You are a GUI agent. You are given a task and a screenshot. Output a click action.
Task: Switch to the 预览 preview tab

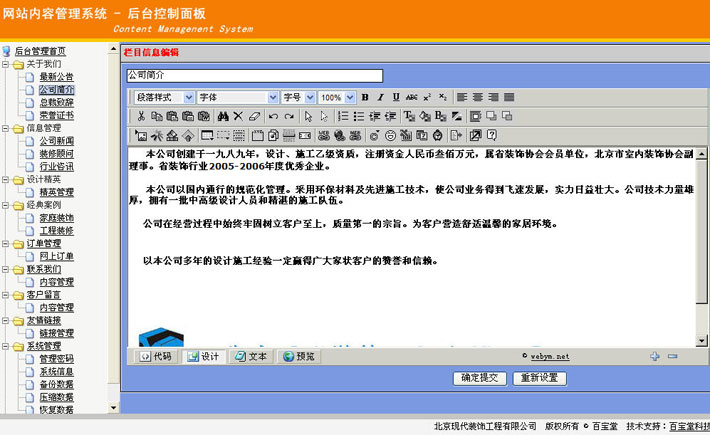298,356
